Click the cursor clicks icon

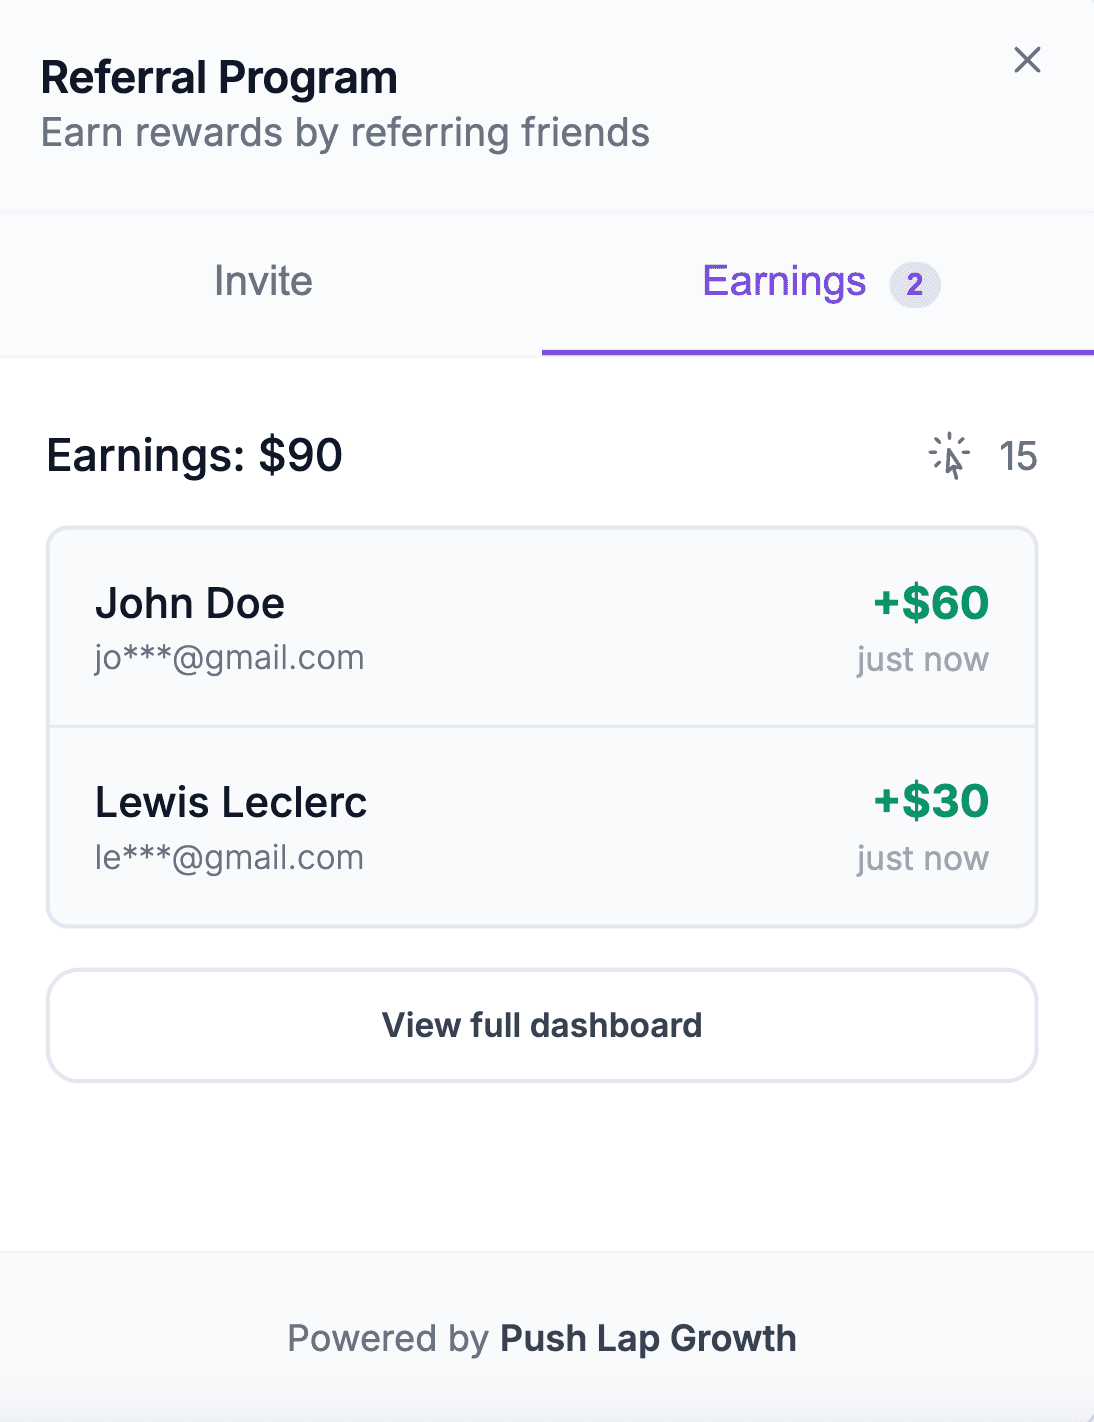point(949,457)
